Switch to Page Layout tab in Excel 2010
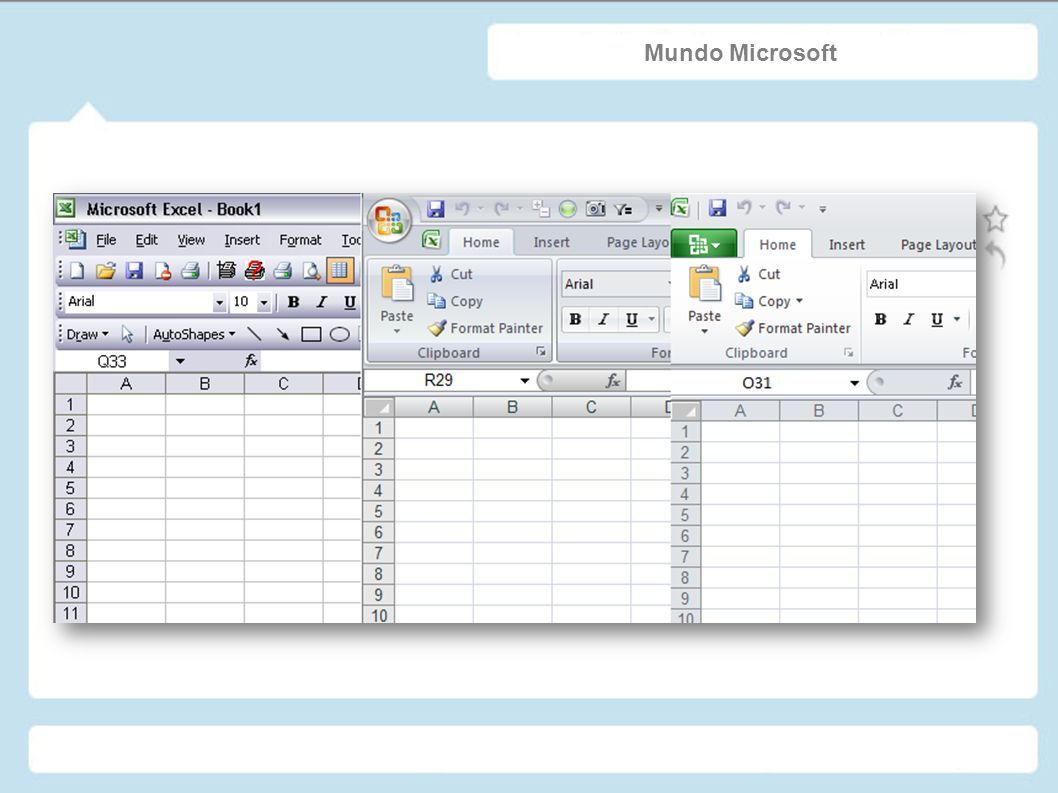The width and height of the screenshot is (1058, 793). coord(938,245)
